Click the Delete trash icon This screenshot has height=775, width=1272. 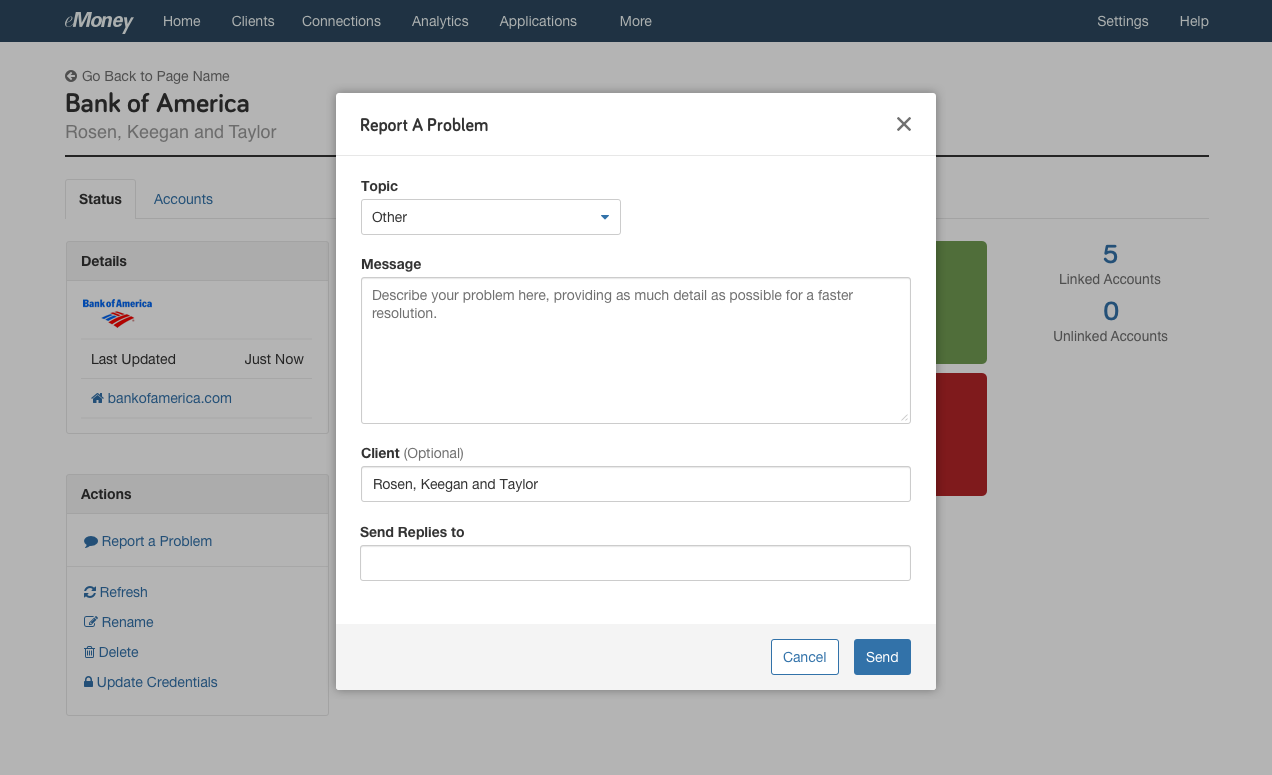(89, 652)
